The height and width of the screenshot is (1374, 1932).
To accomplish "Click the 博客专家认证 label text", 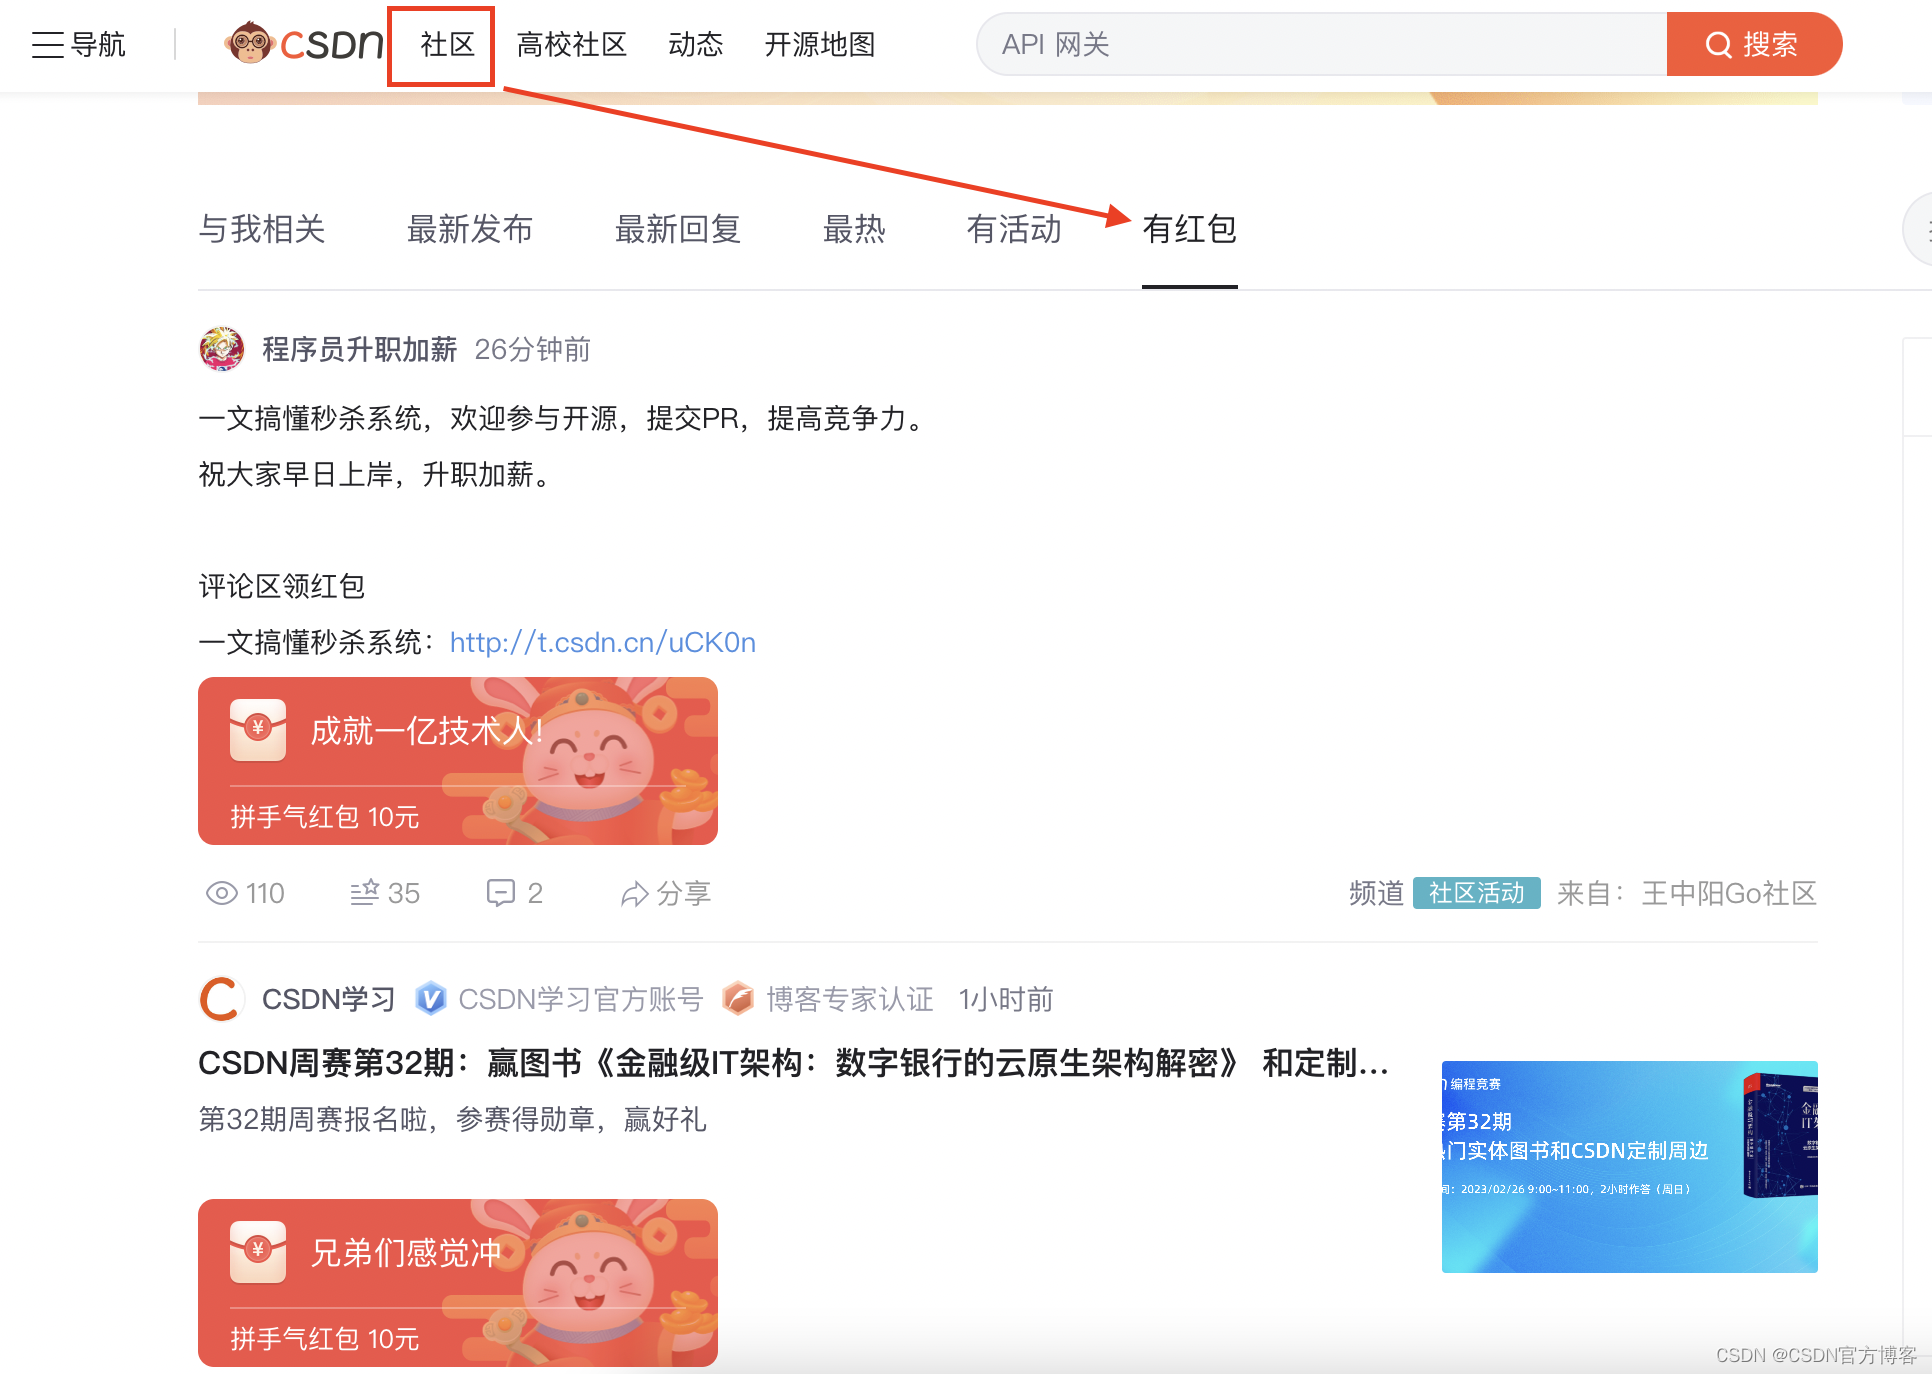I will [x=850, y=999].
